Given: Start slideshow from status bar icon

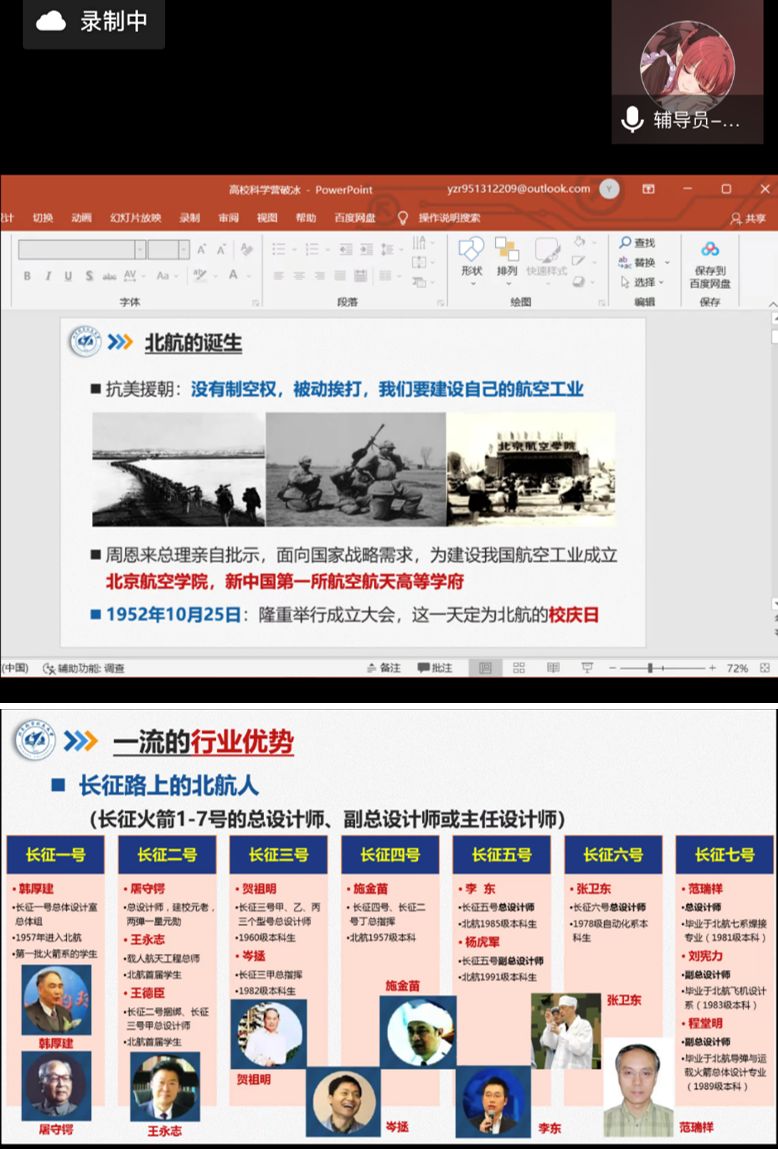Looking at the screenshot, I should click(586, 668).
